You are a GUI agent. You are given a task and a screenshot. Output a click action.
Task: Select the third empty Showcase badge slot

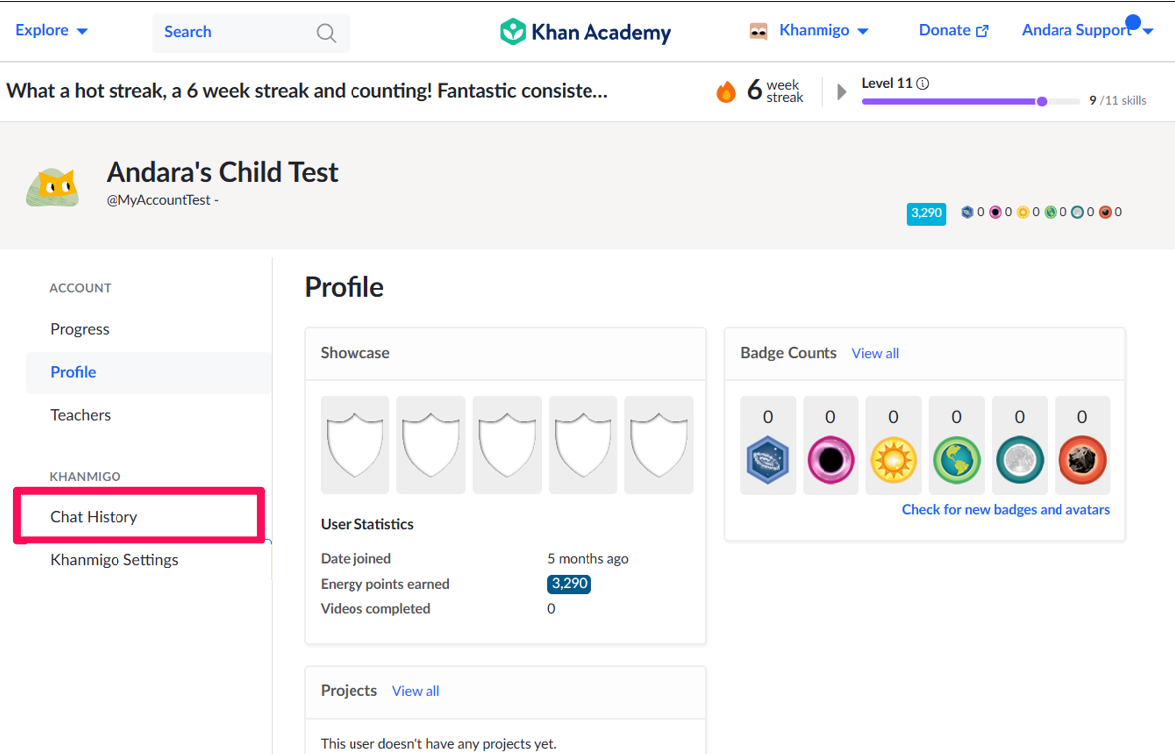click(x=507, y=444)
